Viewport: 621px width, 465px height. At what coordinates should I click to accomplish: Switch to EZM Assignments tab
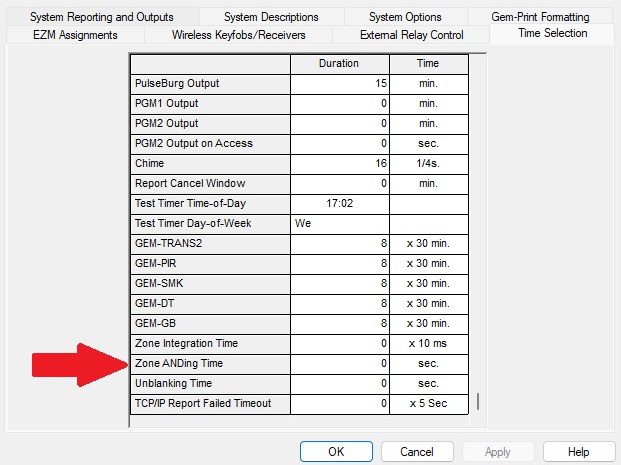click(x=74, y=35)
